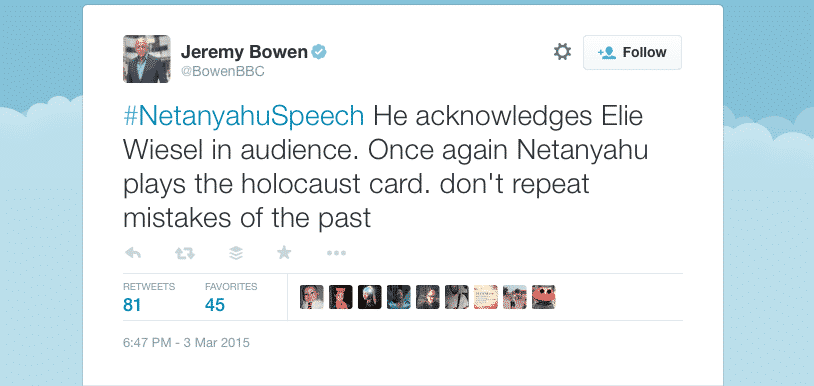View the 81 retweets list
Image resolution: width=814 pixels, height=386 pixels.
pyautogui.click(x=149, y=297)
